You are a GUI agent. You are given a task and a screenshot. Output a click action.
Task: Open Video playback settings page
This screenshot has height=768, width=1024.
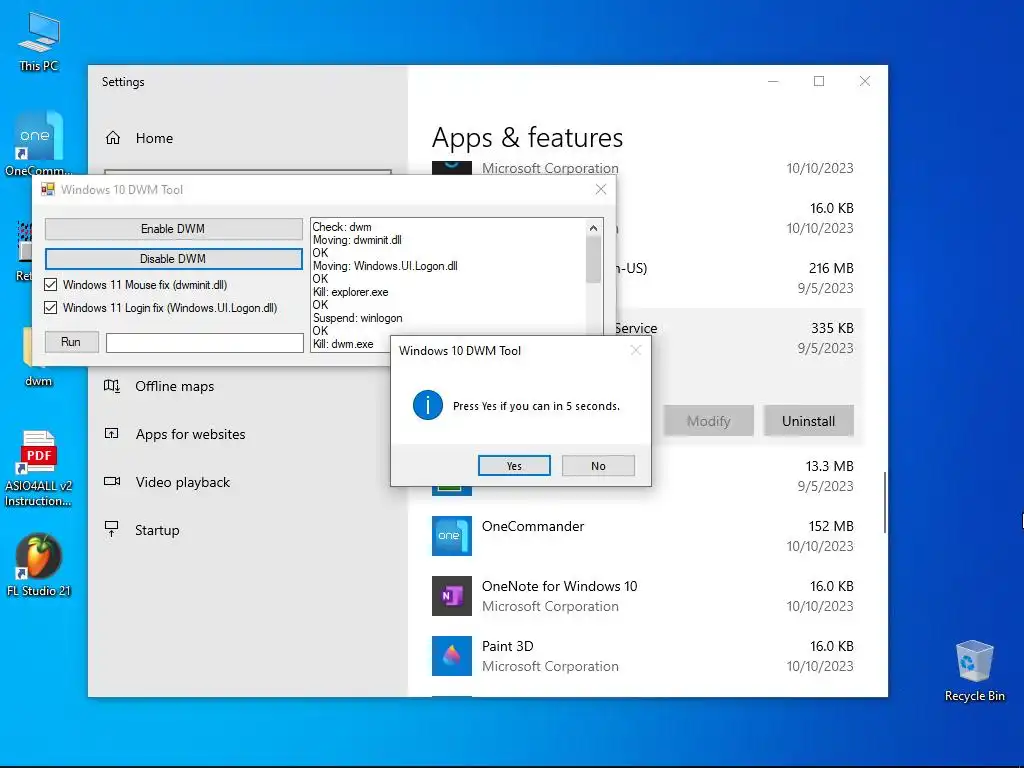click(x=183, y=482)
